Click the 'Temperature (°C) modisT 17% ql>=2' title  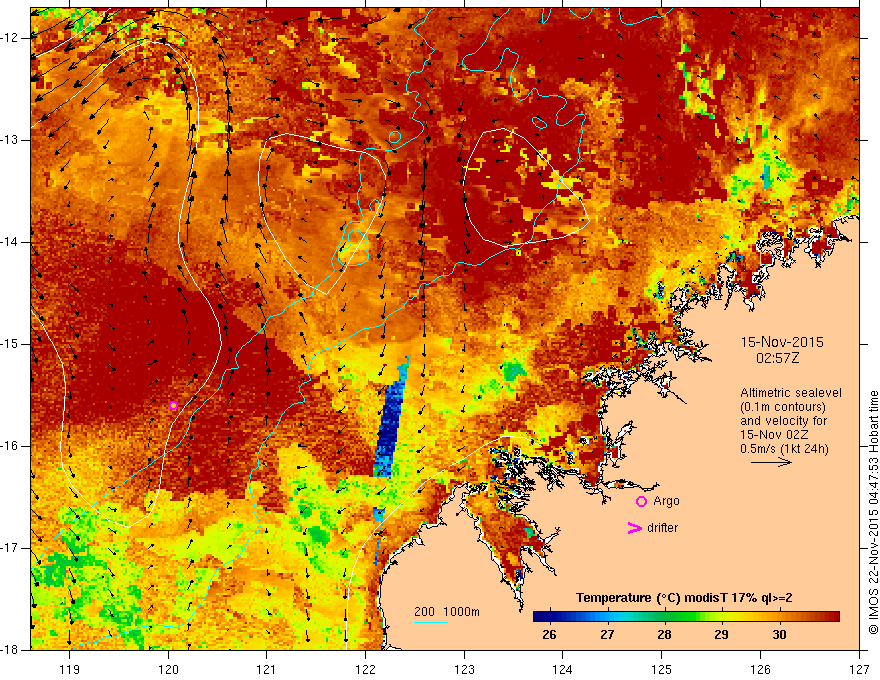684,598
